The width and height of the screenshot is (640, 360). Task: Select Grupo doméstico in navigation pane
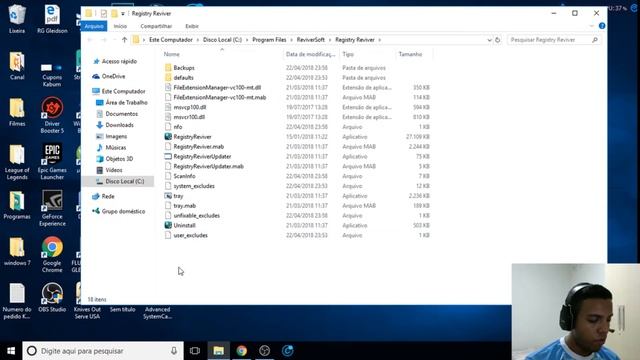123,211
